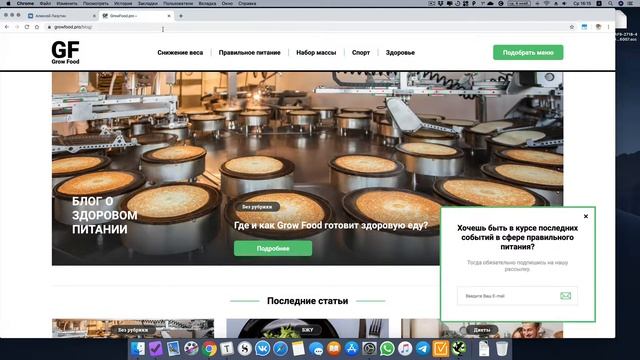640x360 pixels.
Task: Open first article thumbnail tagged Без рубрики
Action: click(133, 329)
